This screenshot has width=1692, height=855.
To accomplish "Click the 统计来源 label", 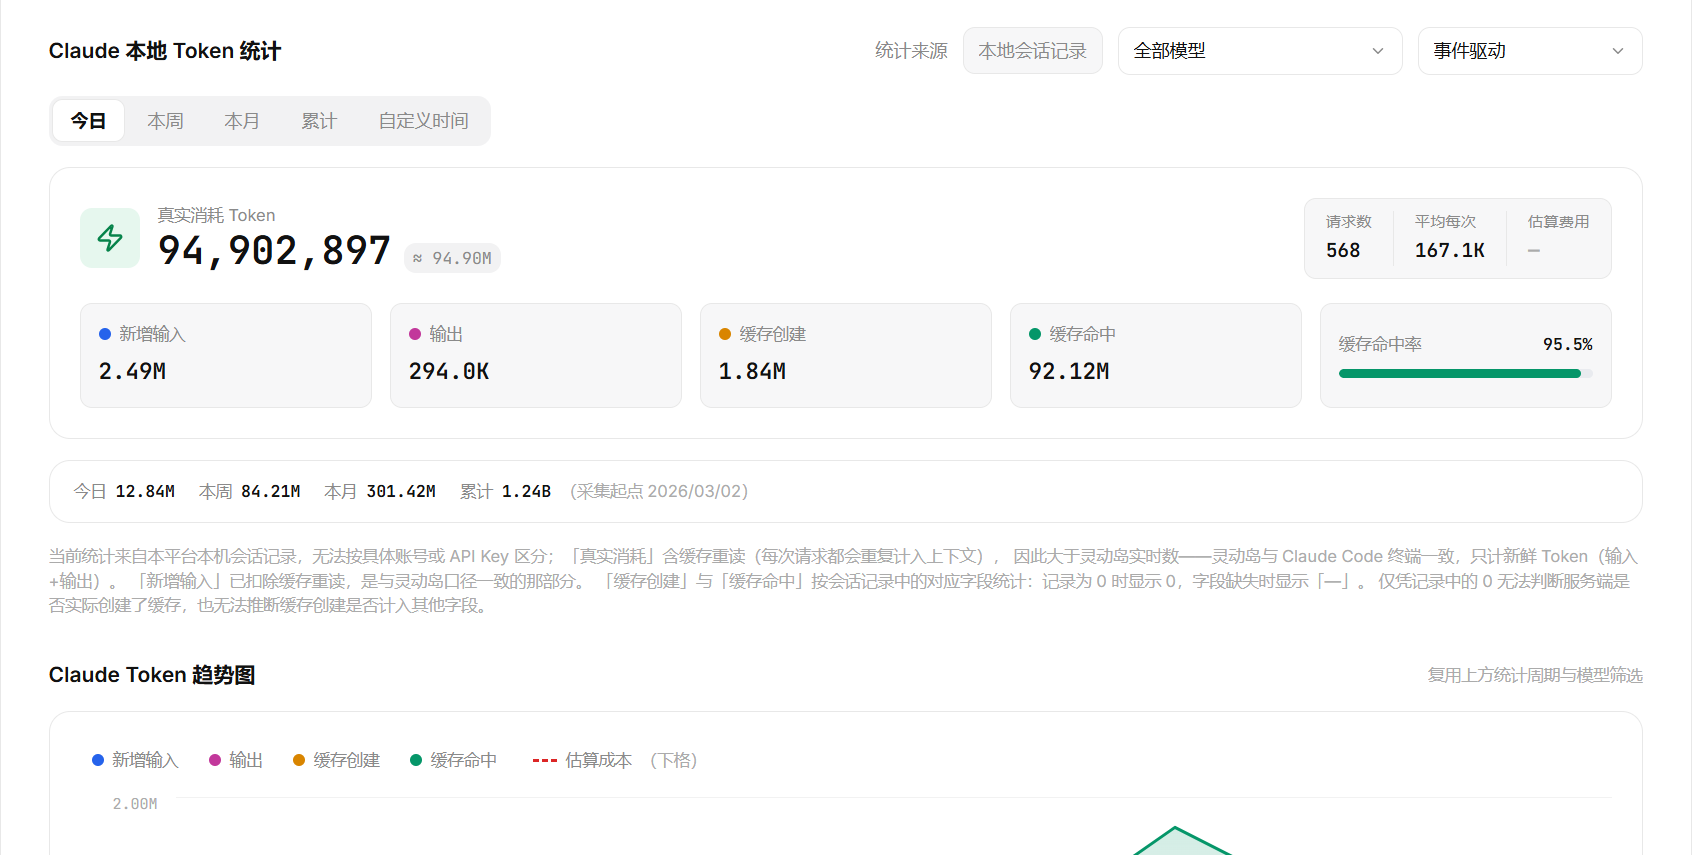I will coord(911,51).
